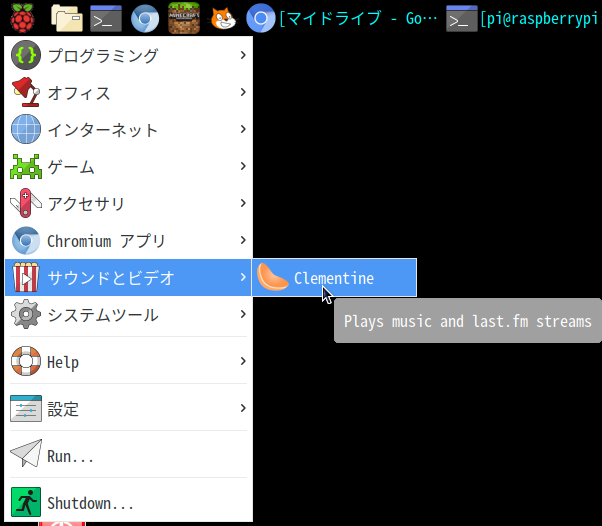This screenshot has width=602, height=526.
Task: Launch Scratch cat icon in taskbar
Action: pos(223,18)
